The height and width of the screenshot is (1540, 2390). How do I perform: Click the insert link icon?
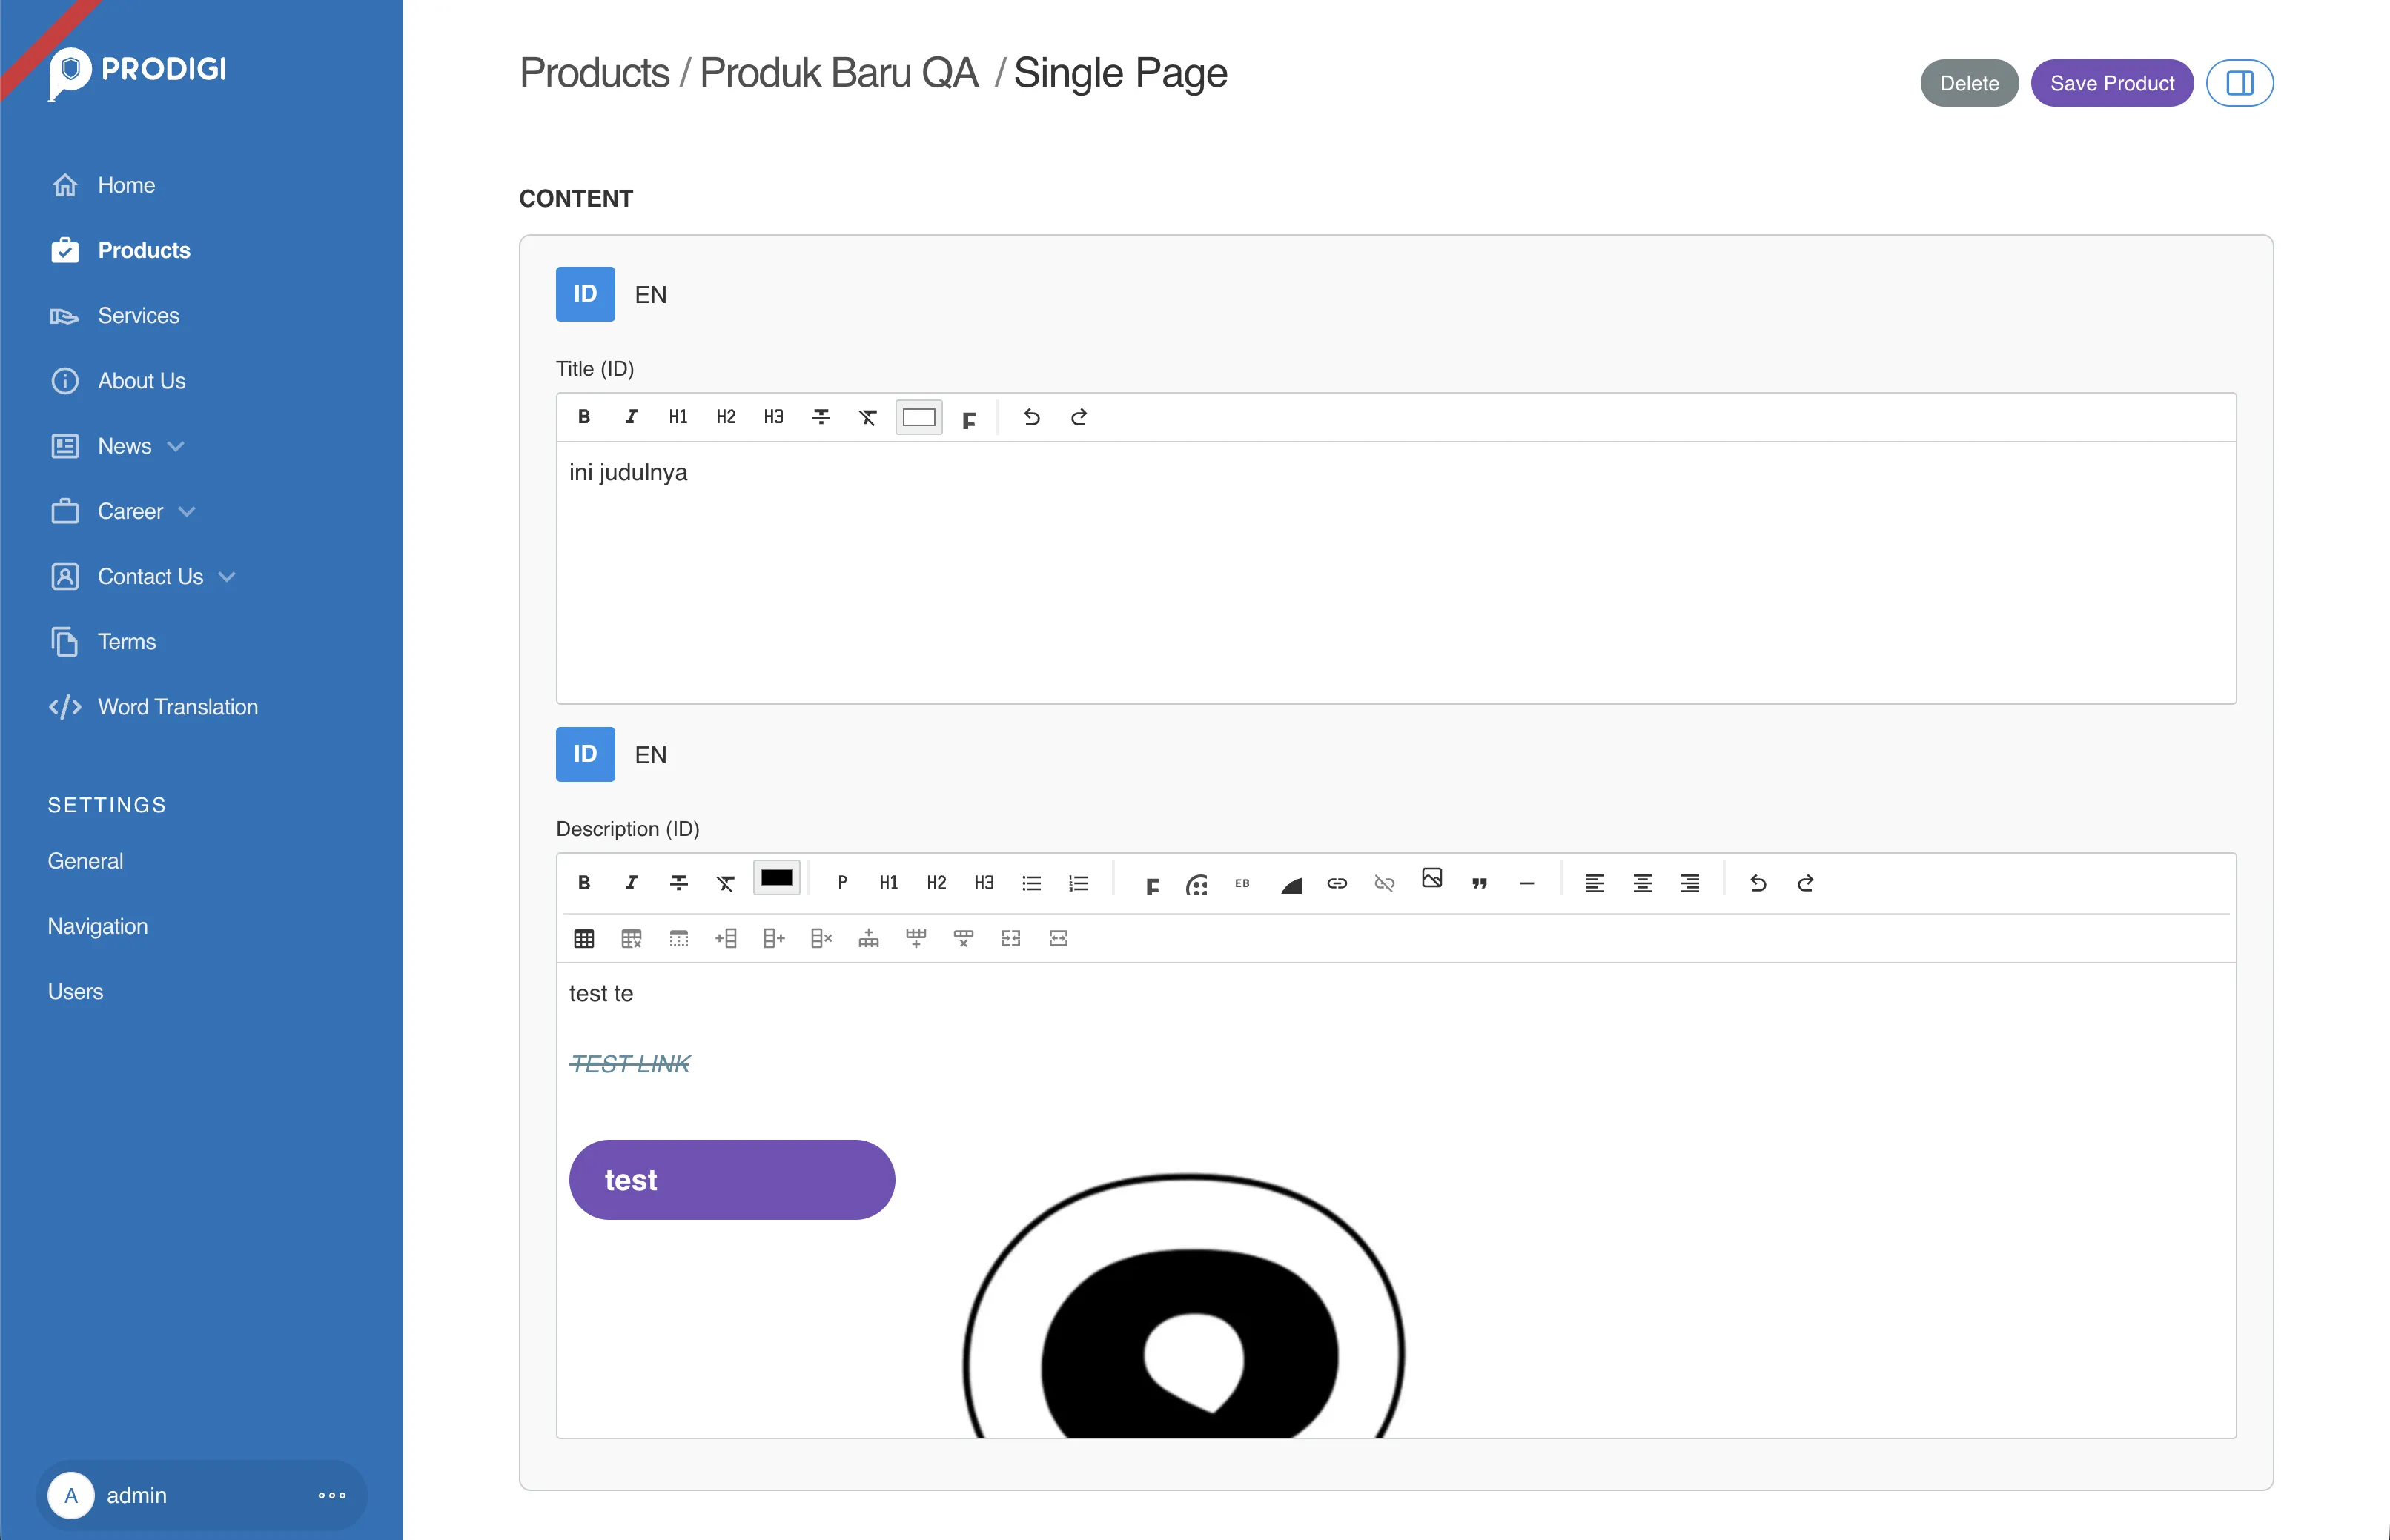point(1337,883)
